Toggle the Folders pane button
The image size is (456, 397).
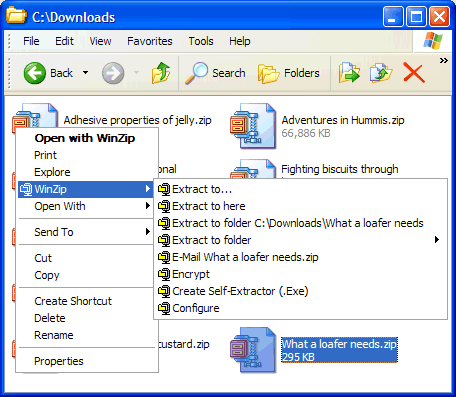289,73
